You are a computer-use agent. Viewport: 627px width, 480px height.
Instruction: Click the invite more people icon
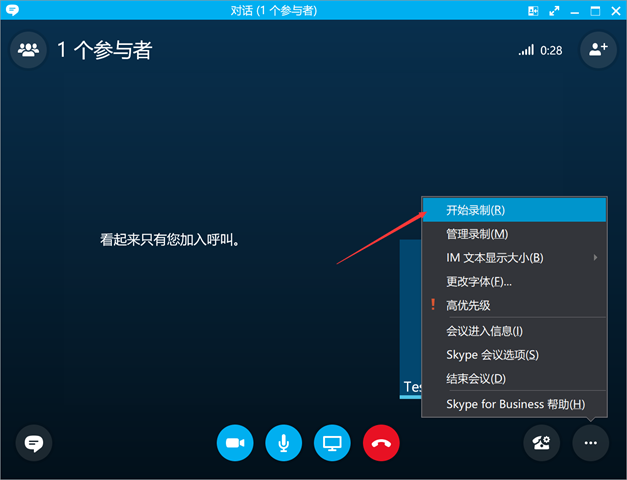[x=598, y=50]
